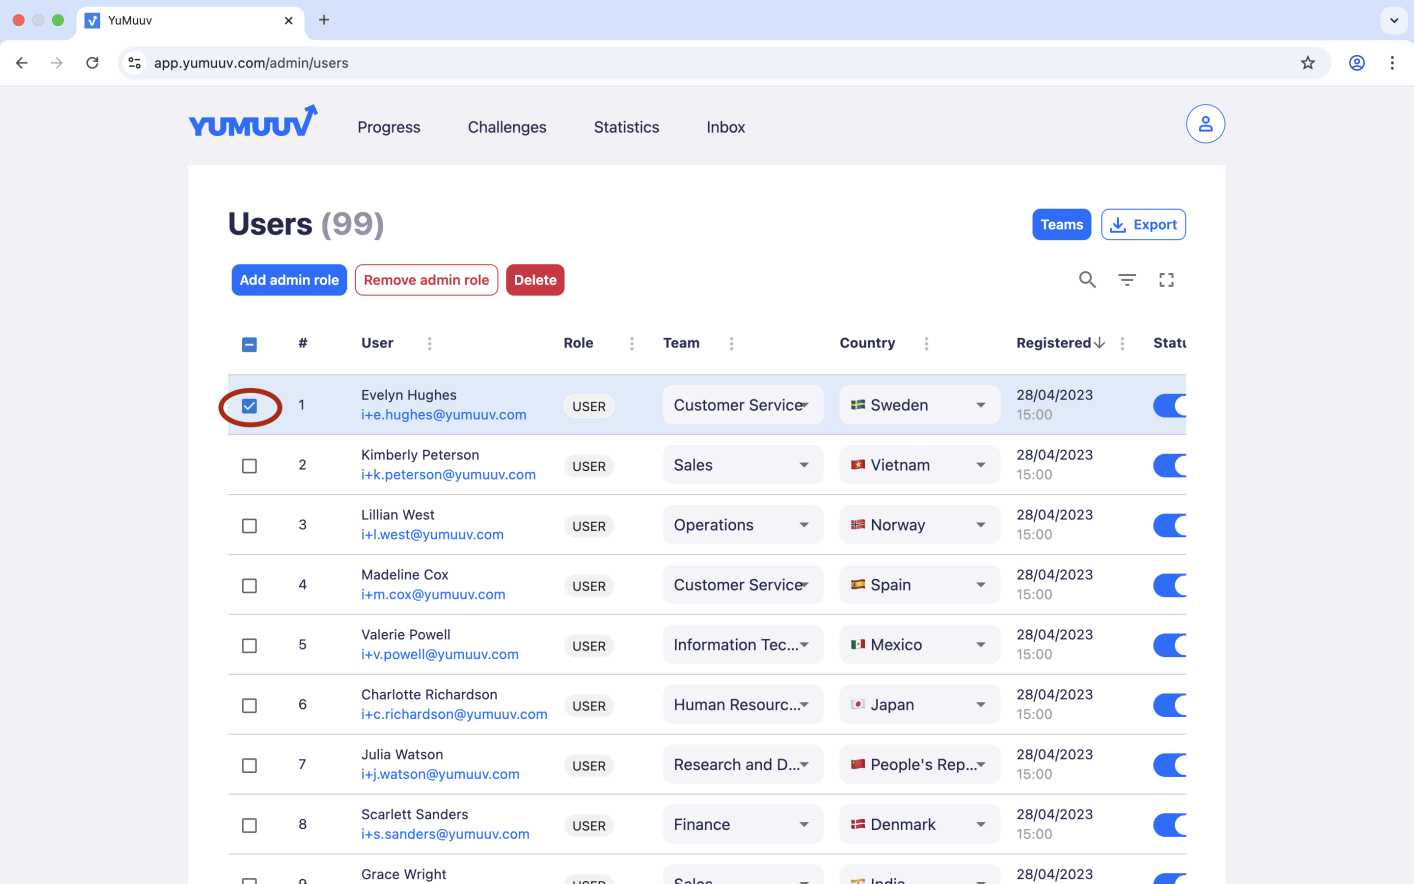Open Role column options menu

click(632, 343)
